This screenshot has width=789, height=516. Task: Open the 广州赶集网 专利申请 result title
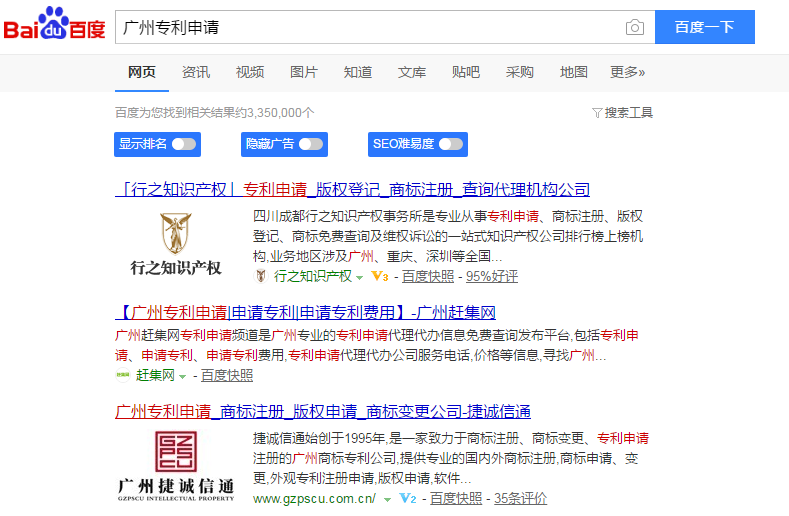[305, 313]
